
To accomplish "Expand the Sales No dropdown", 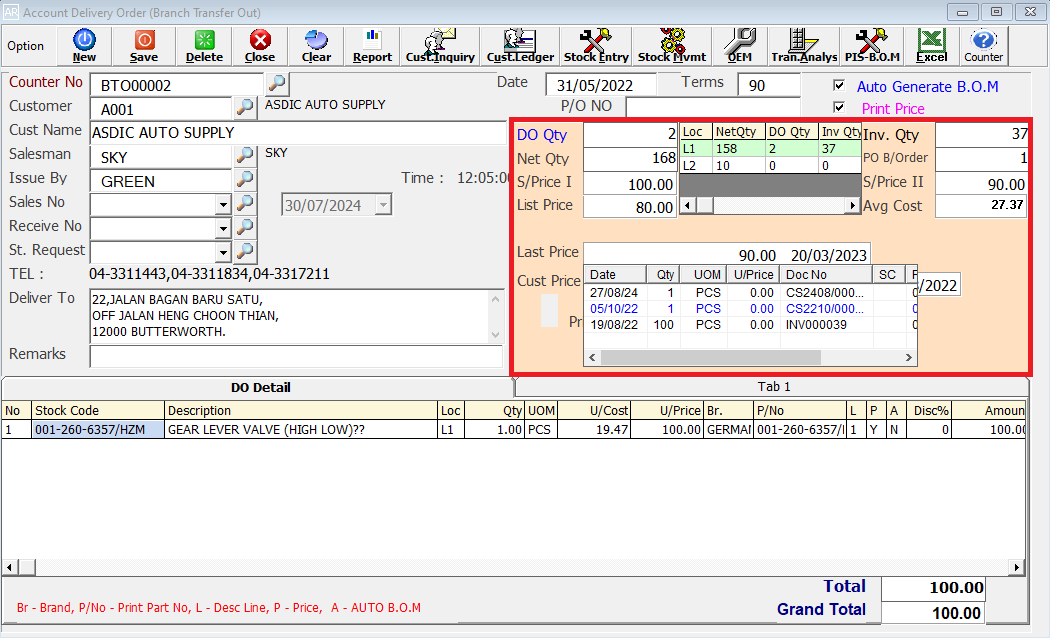I will [x=223, y=205].
